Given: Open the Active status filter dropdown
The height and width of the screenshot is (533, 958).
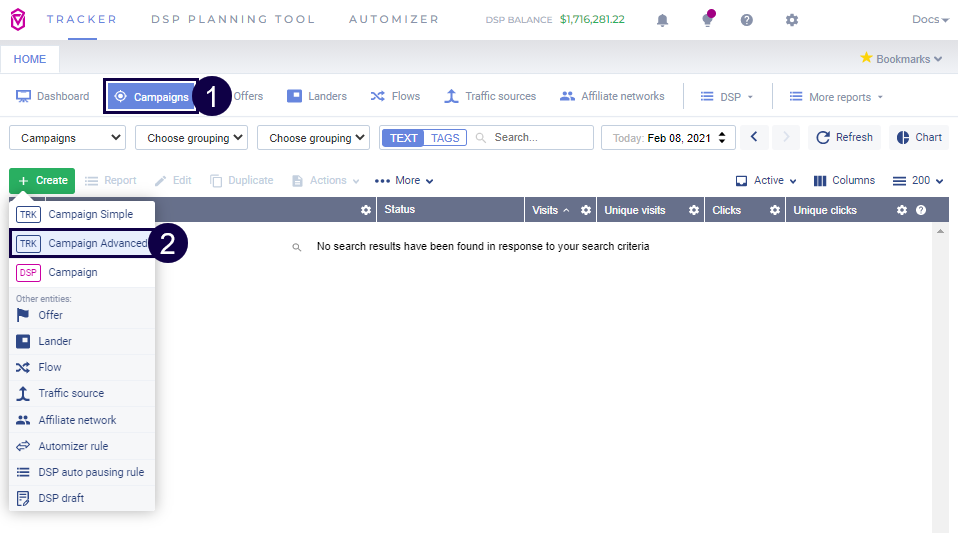Looking at the screenshot, I should point(767,181).
